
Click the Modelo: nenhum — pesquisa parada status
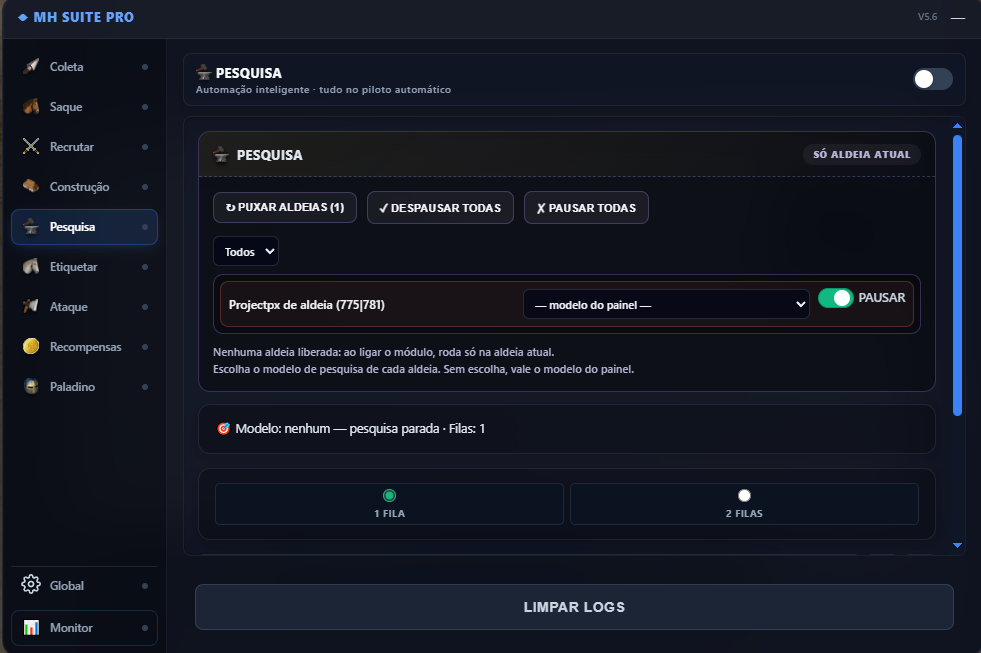coord(360,428)
